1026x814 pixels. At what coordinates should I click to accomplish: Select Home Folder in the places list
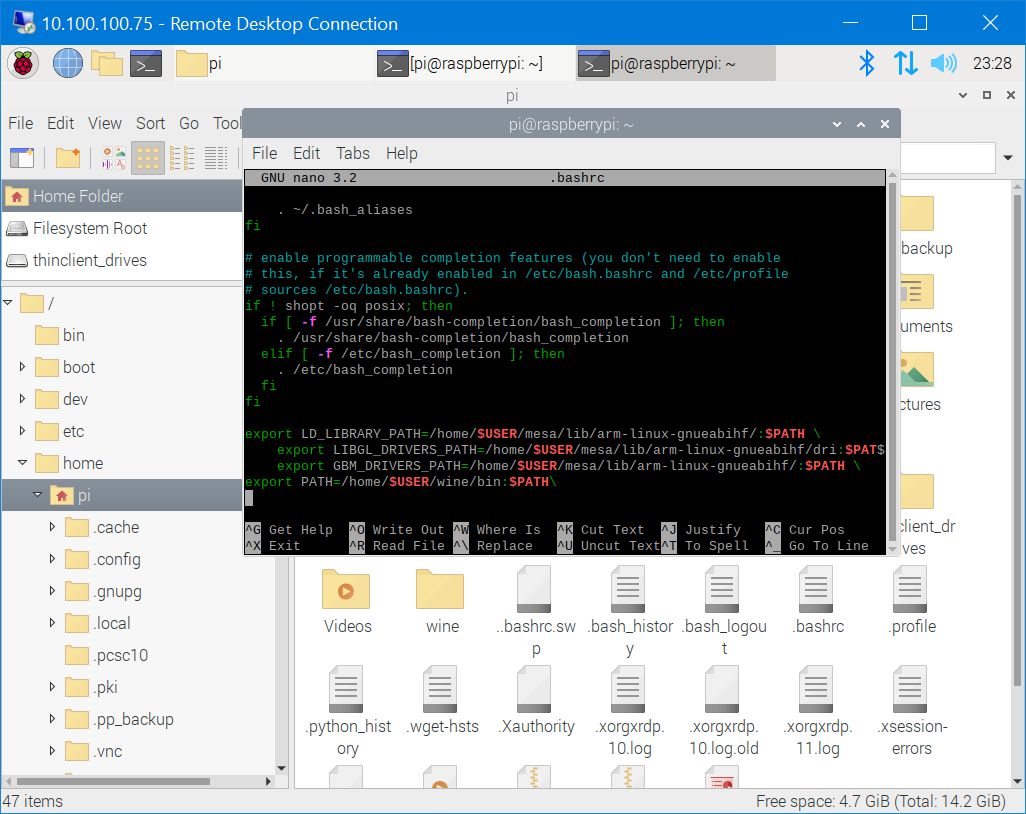(78, 196)
